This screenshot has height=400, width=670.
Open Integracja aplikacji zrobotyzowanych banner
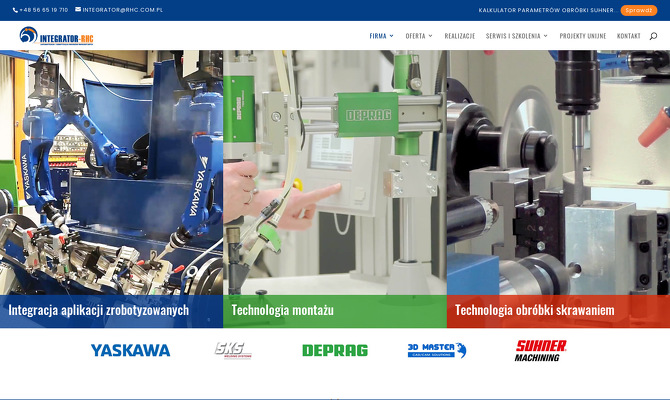[x=112, y=311]
